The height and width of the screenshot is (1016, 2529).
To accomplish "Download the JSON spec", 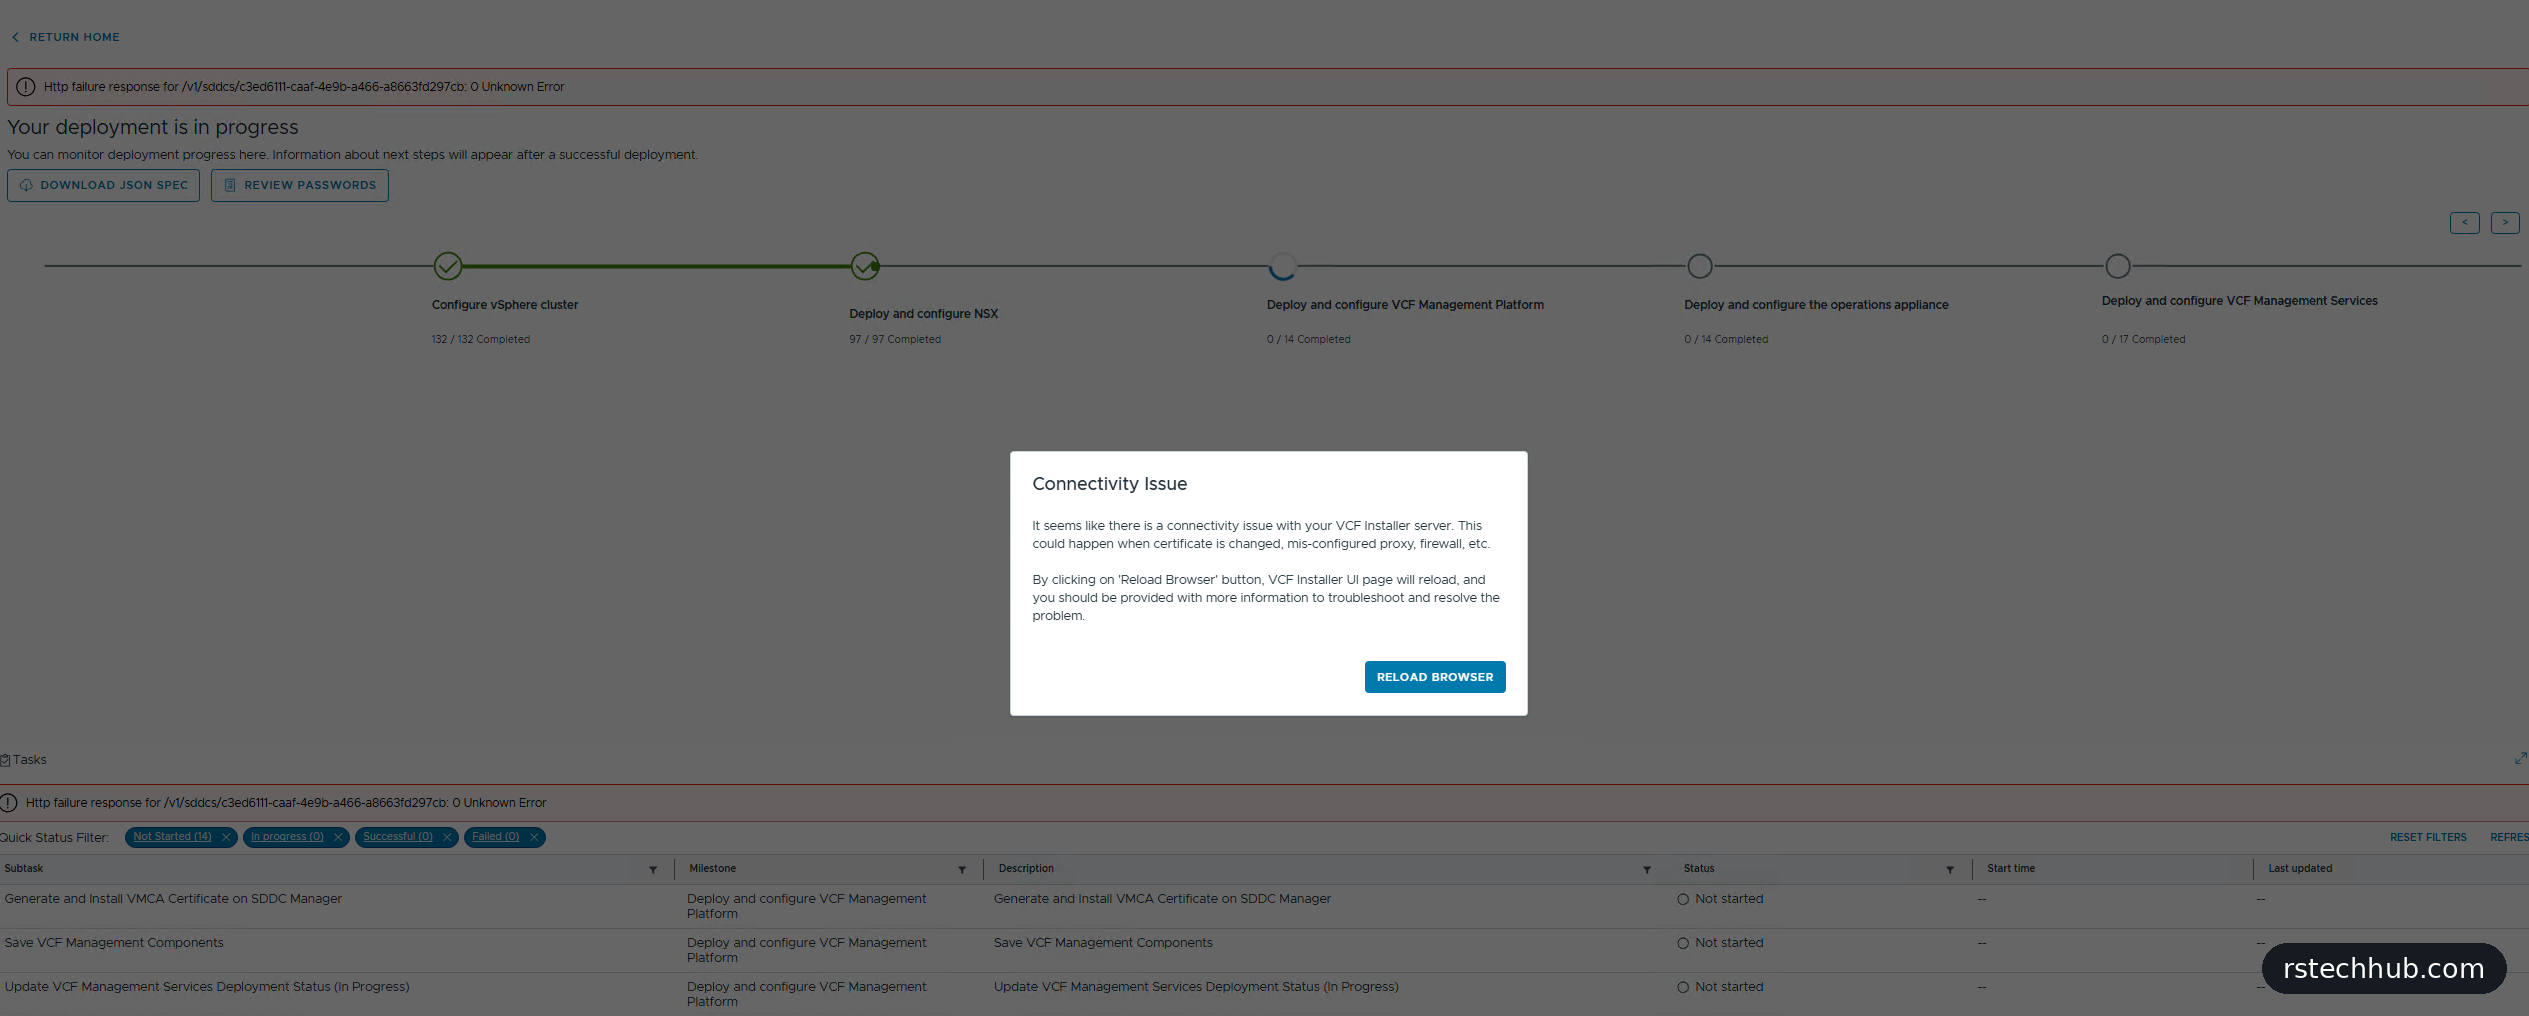I will (x=104, y=185).
